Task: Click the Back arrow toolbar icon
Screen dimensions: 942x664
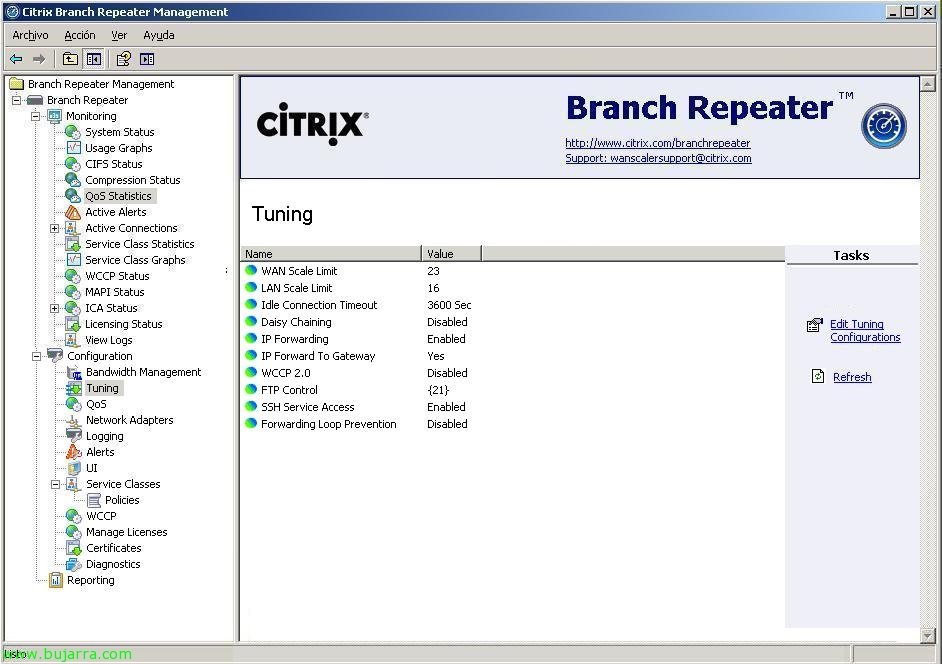Action: point(16,59)
